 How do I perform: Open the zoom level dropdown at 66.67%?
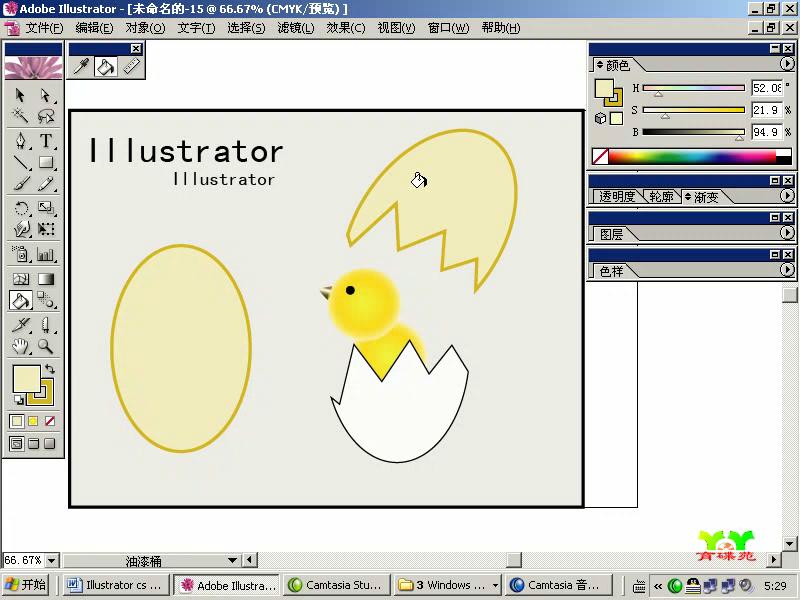click(52, 560)
